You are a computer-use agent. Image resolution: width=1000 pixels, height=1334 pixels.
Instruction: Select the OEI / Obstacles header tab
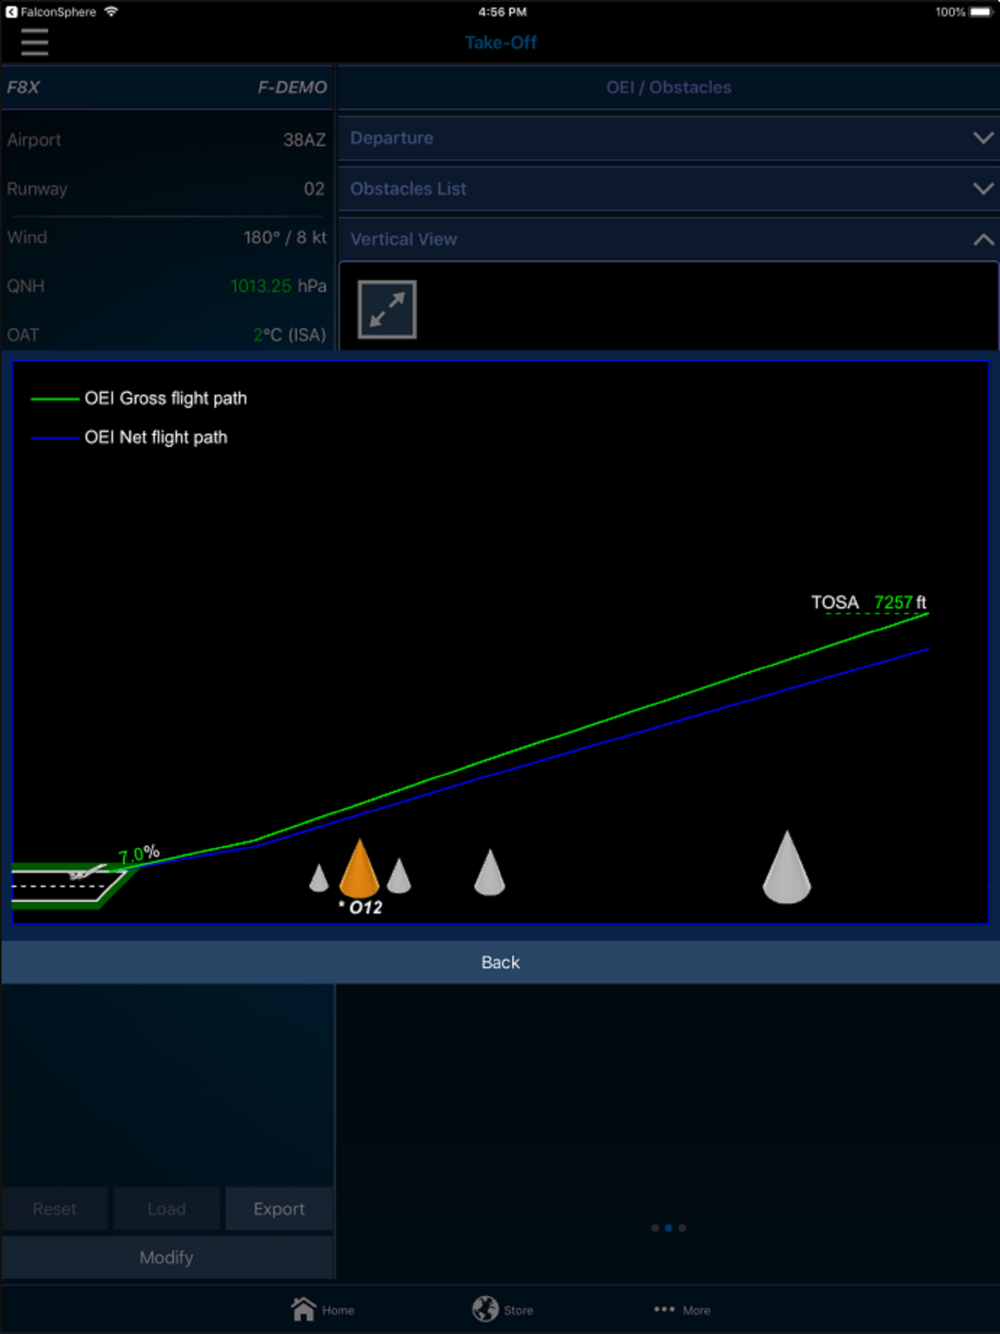pos(669,87)
